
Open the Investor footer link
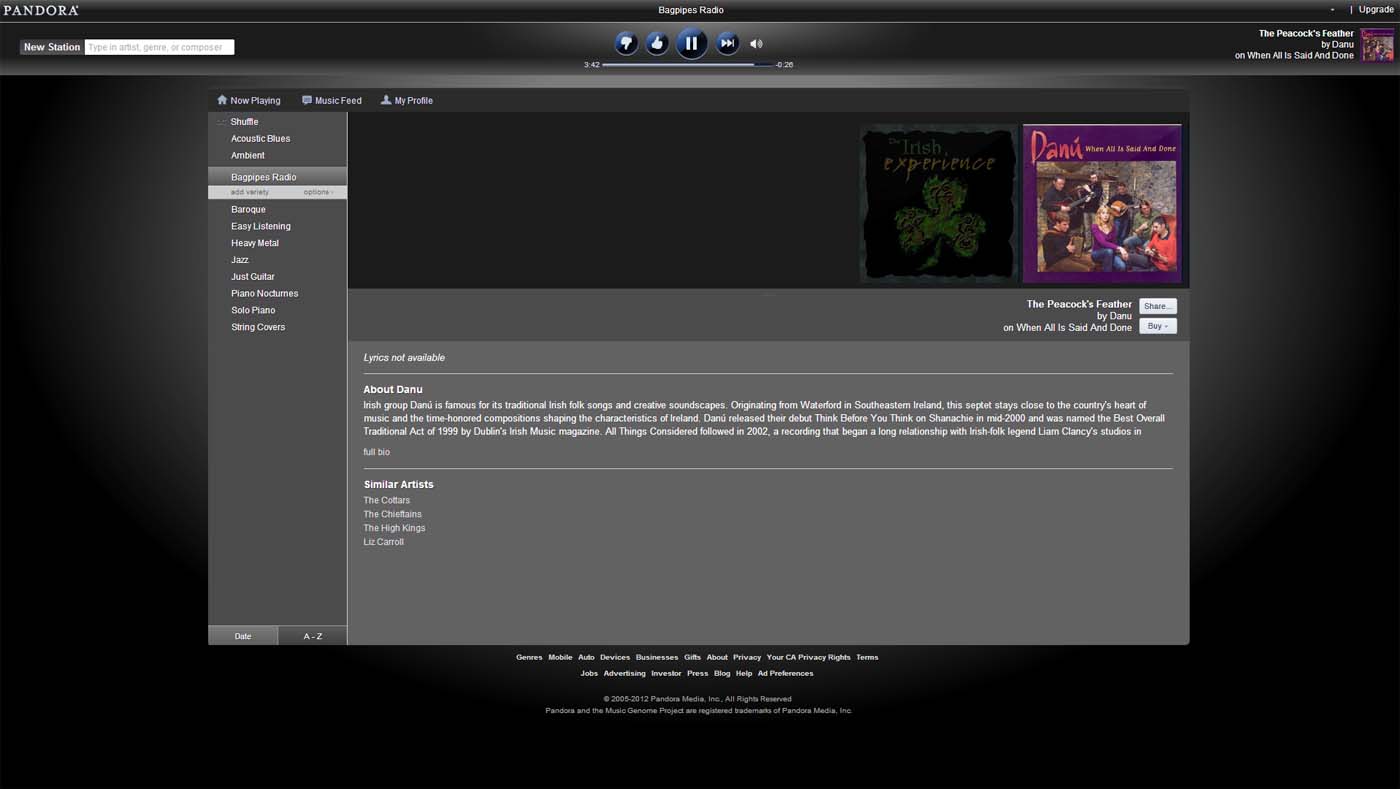(x=666, y=674)
